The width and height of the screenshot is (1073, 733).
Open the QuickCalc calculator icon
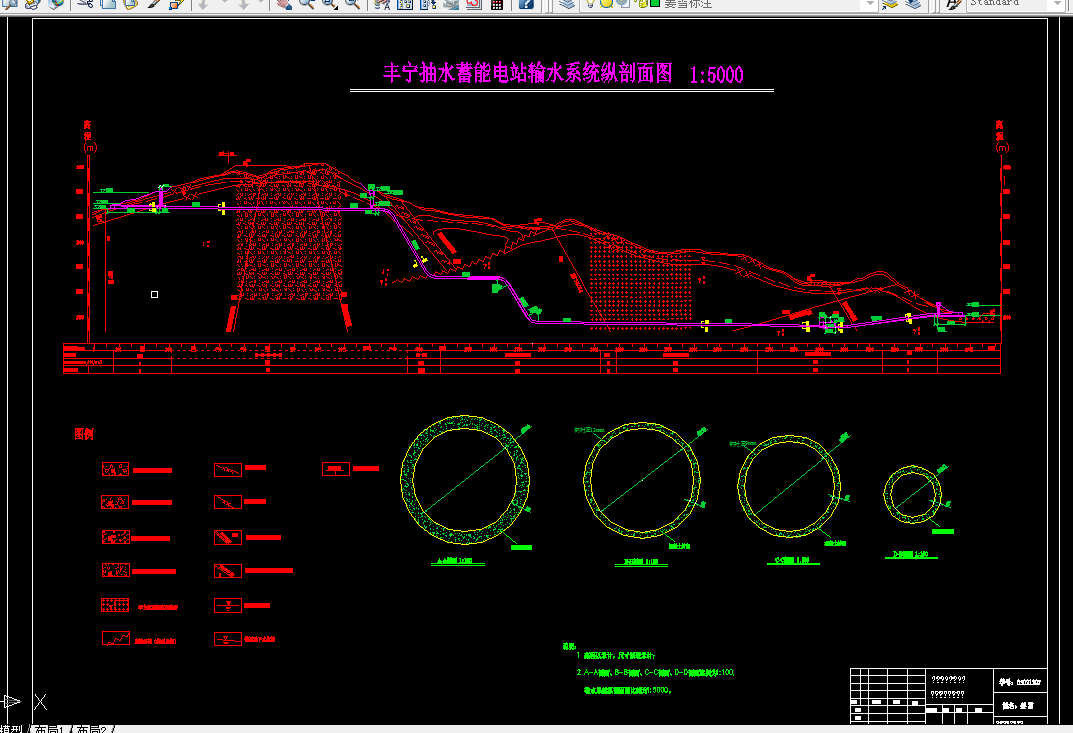coord(497,3)
